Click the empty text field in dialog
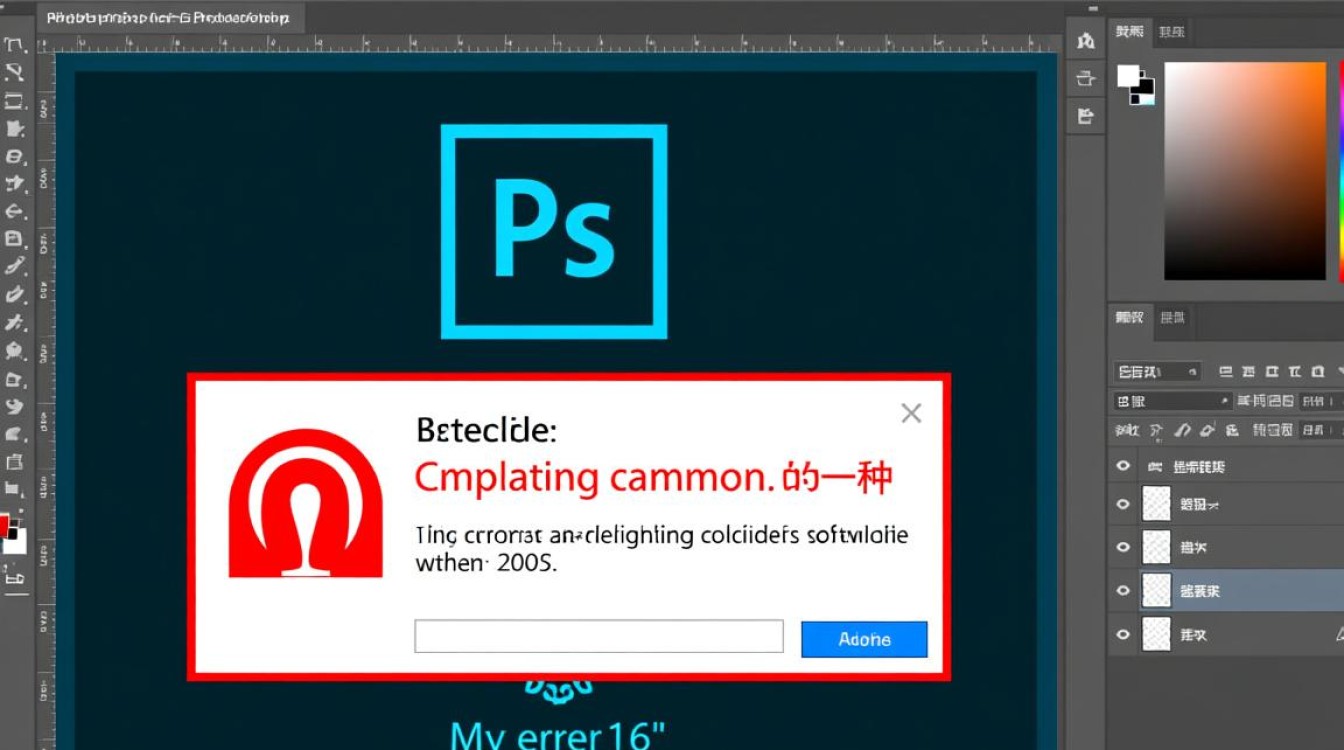Viewport: 1344px width, 750px height. (x=598, y=636)
